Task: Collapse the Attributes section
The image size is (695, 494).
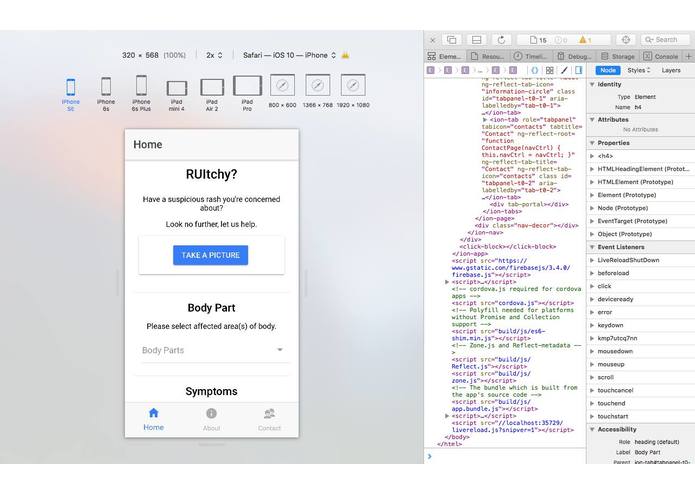Action: click(592, 120)
